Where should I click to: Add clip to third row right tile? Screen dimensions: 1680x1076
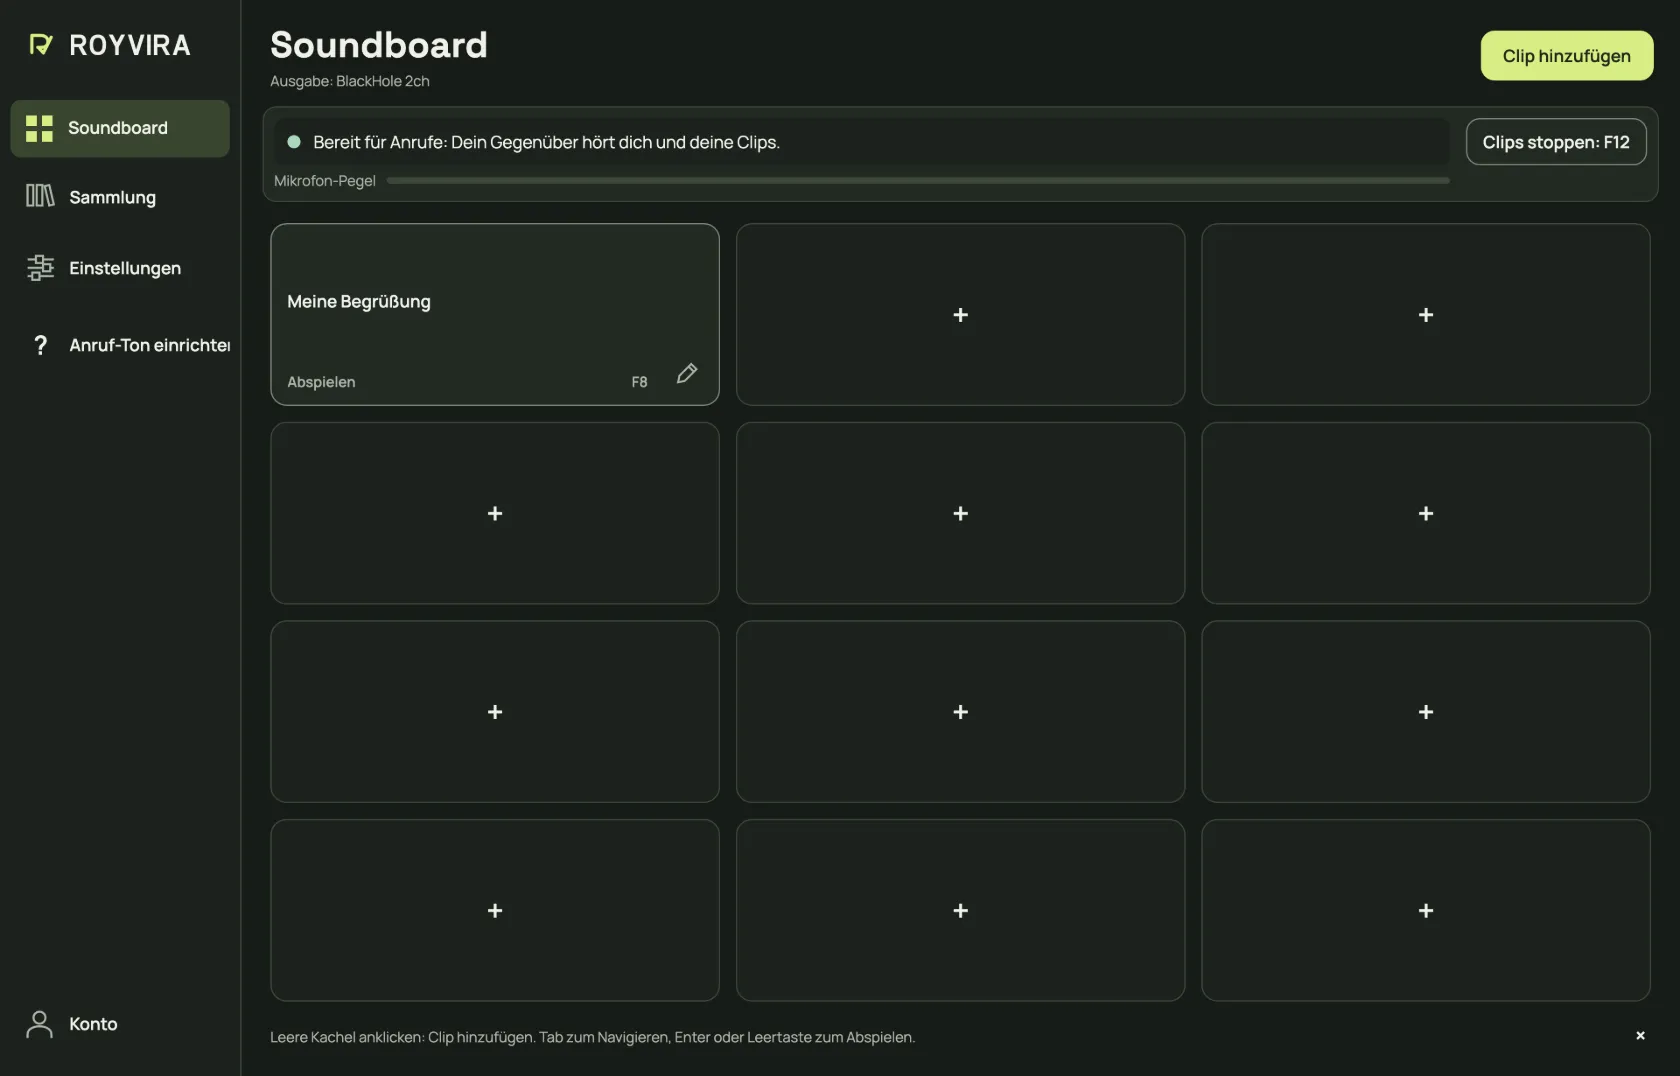pyautogui.click(x=1426, y=712)
